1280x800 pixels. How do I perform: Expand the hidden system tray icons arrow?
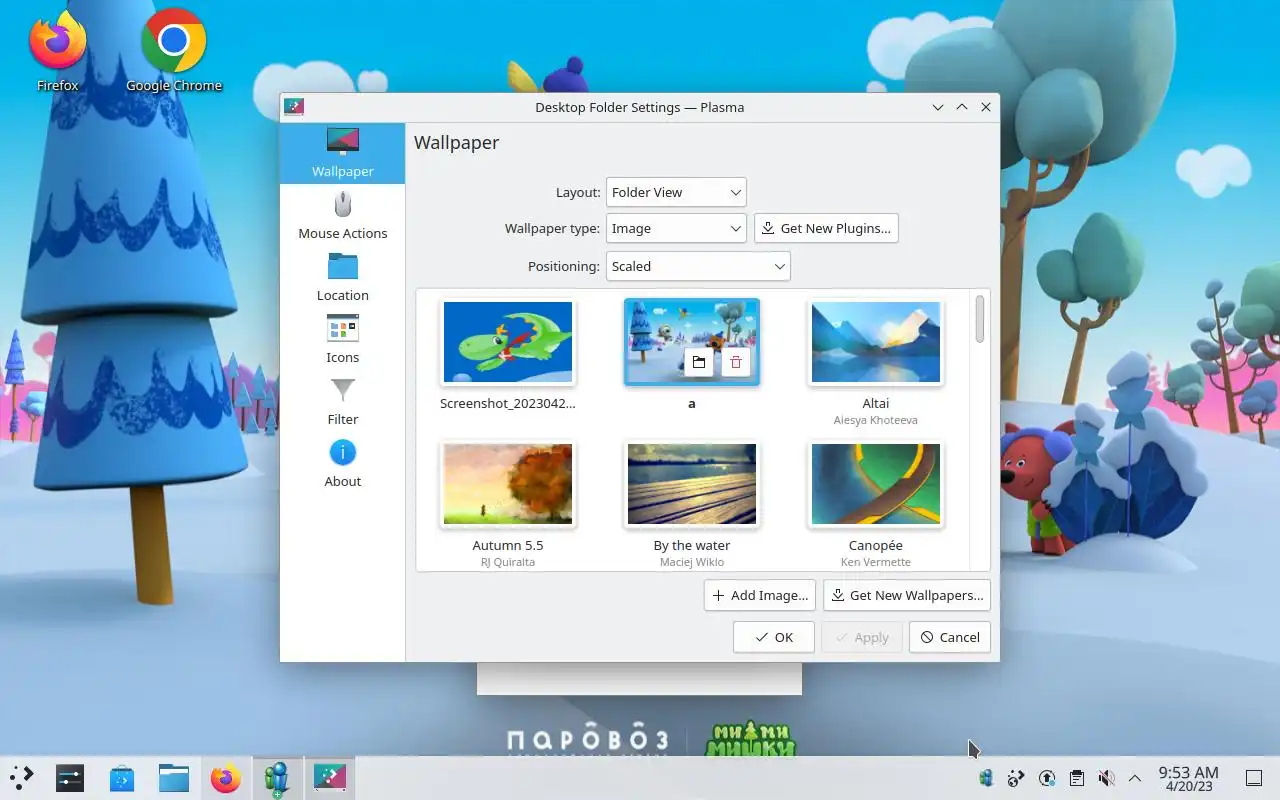point(1135,778)
